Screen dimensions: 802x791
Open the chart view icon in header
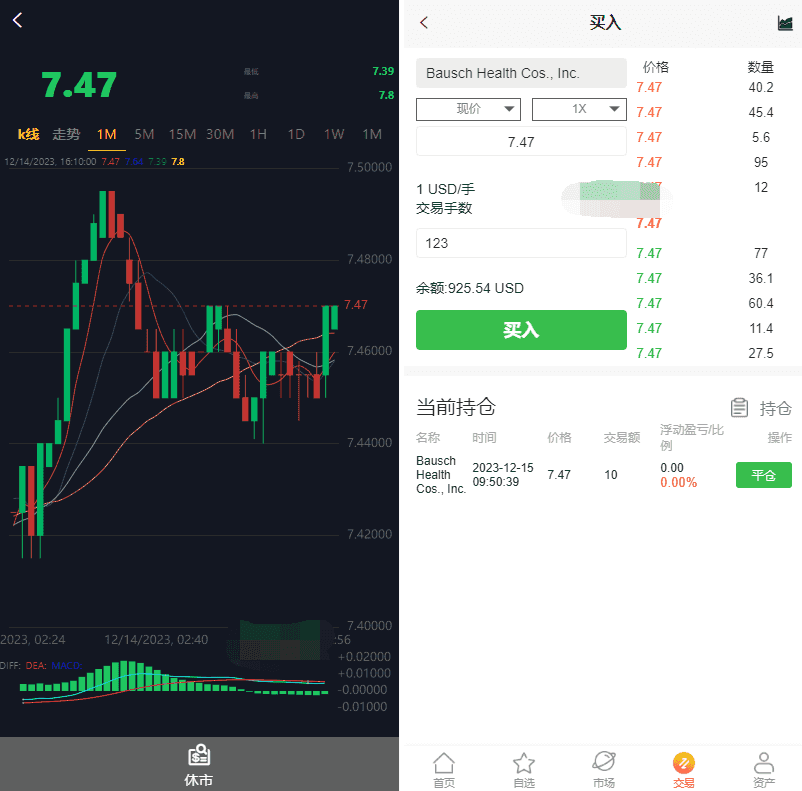(784, 23)
